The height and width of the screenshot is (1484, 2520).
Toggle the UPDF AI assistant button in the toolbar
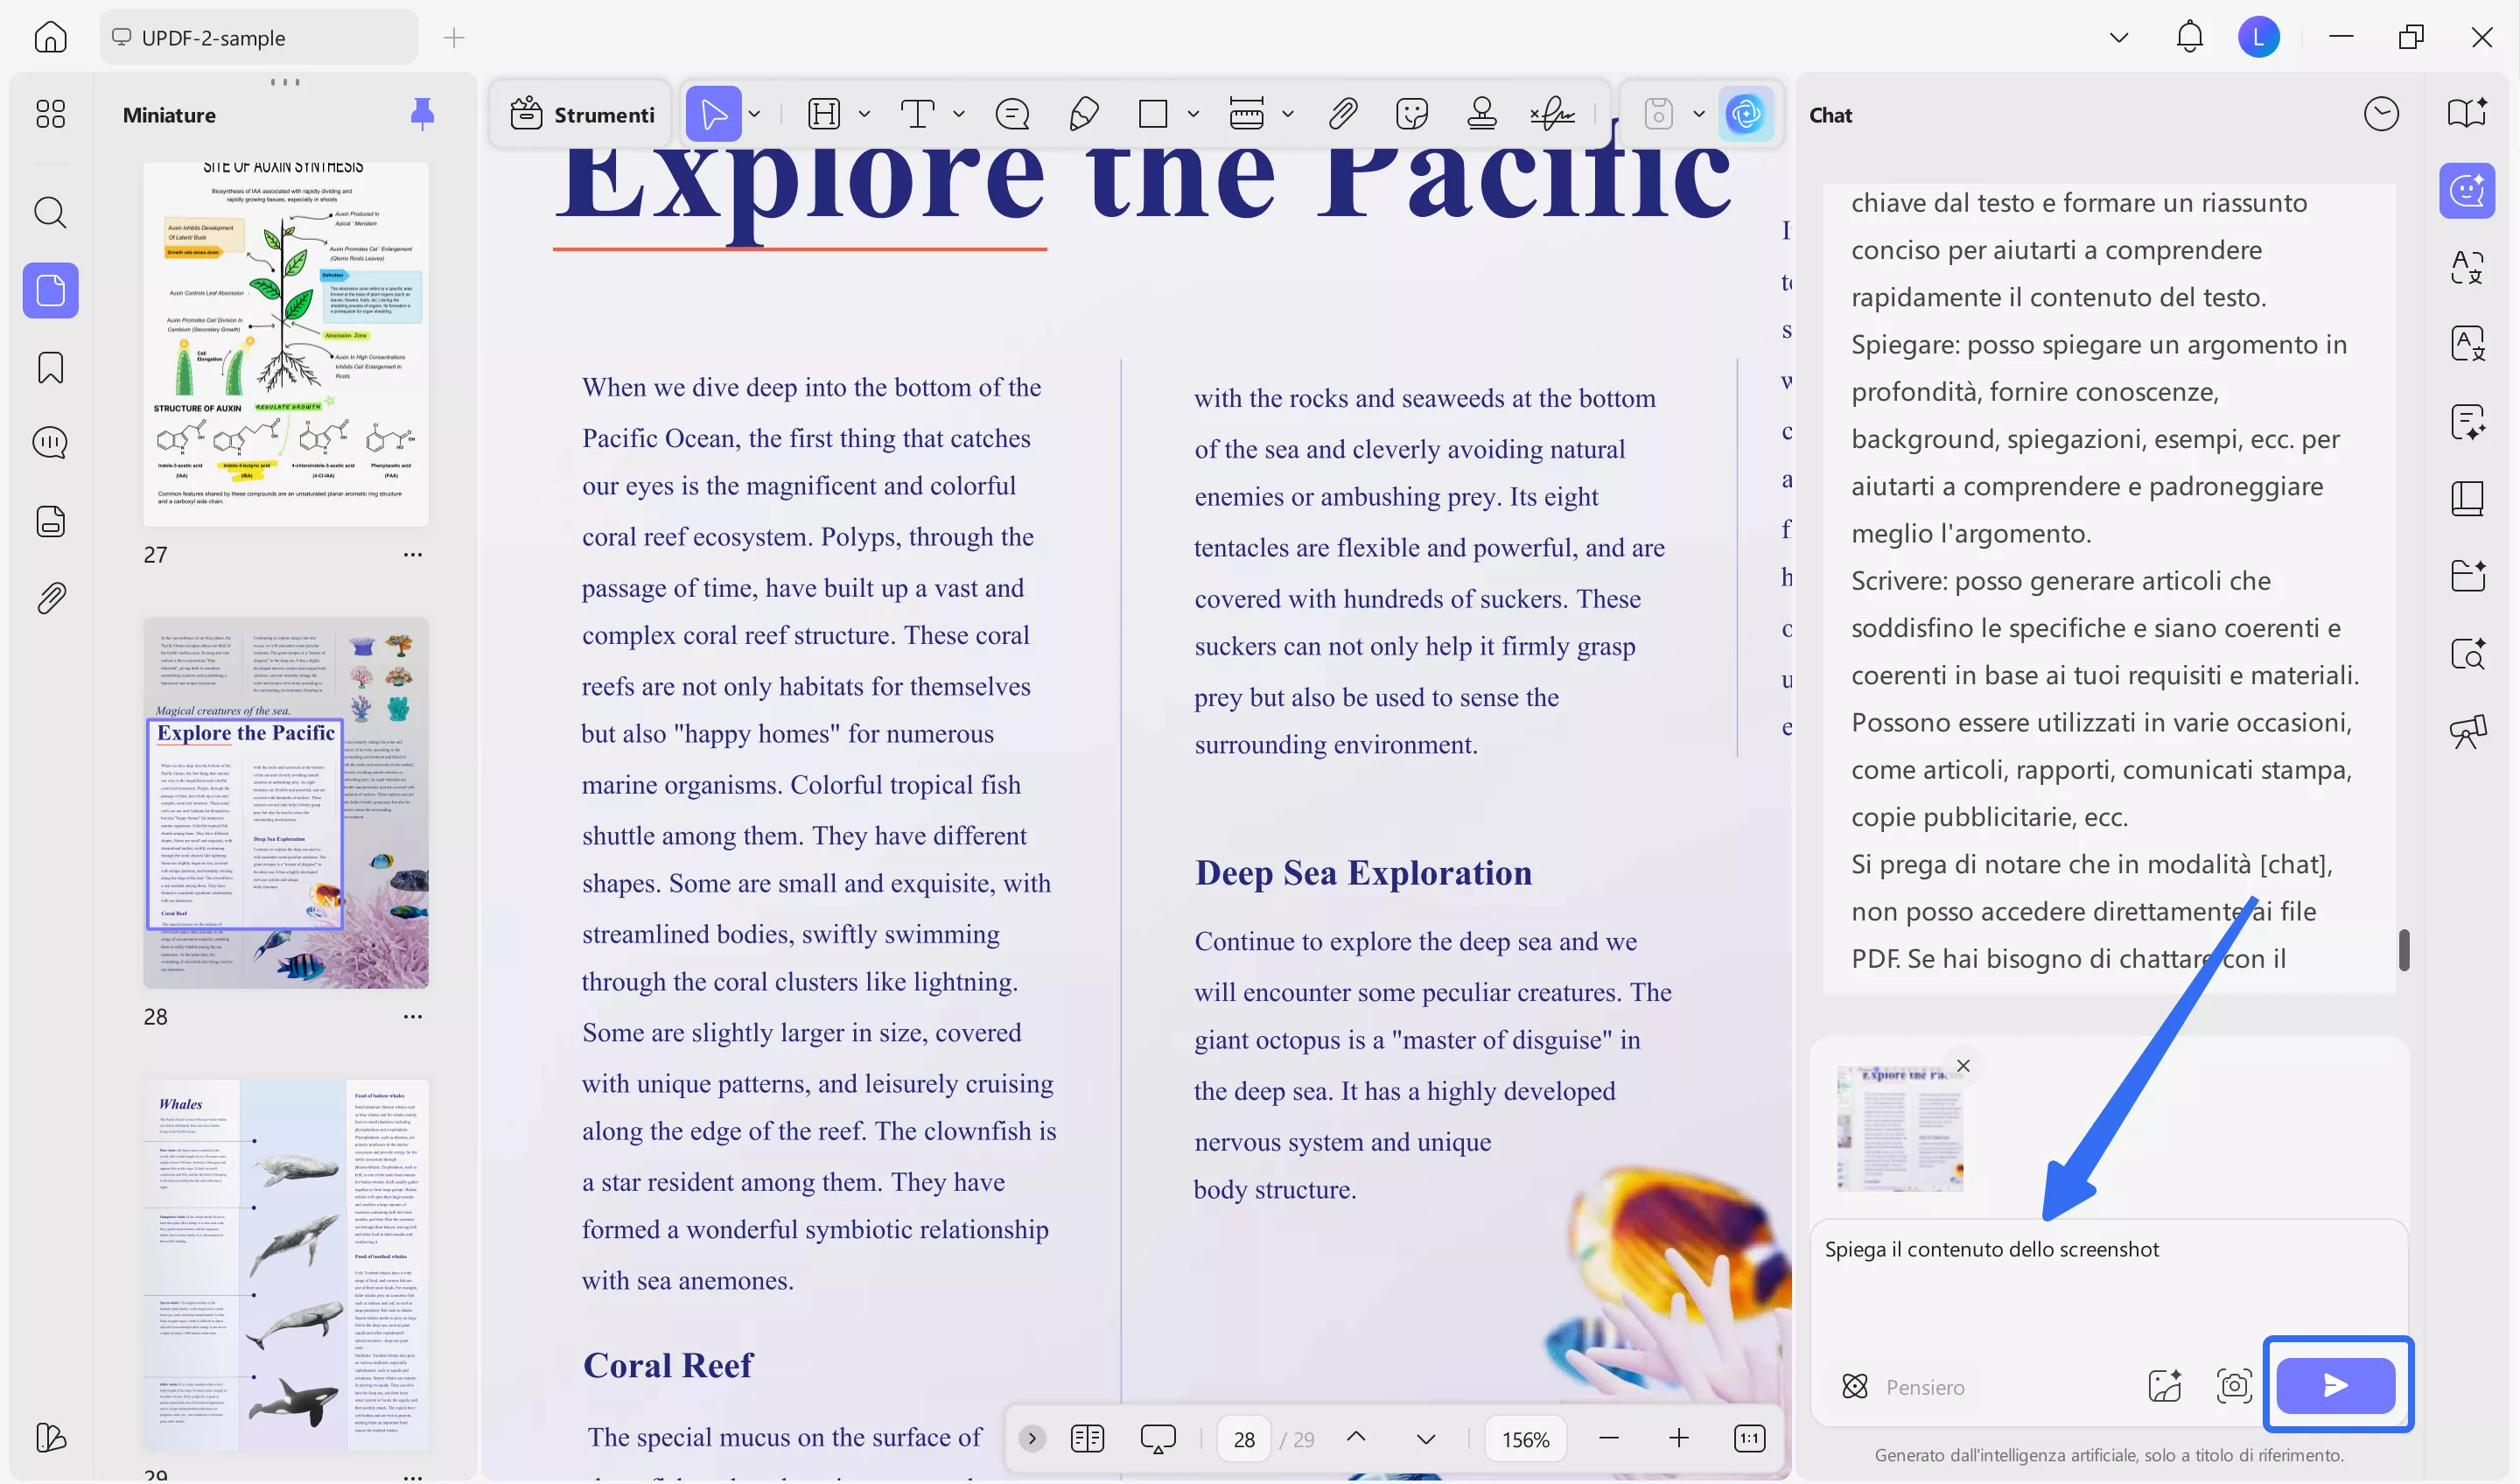point(1746,114)
